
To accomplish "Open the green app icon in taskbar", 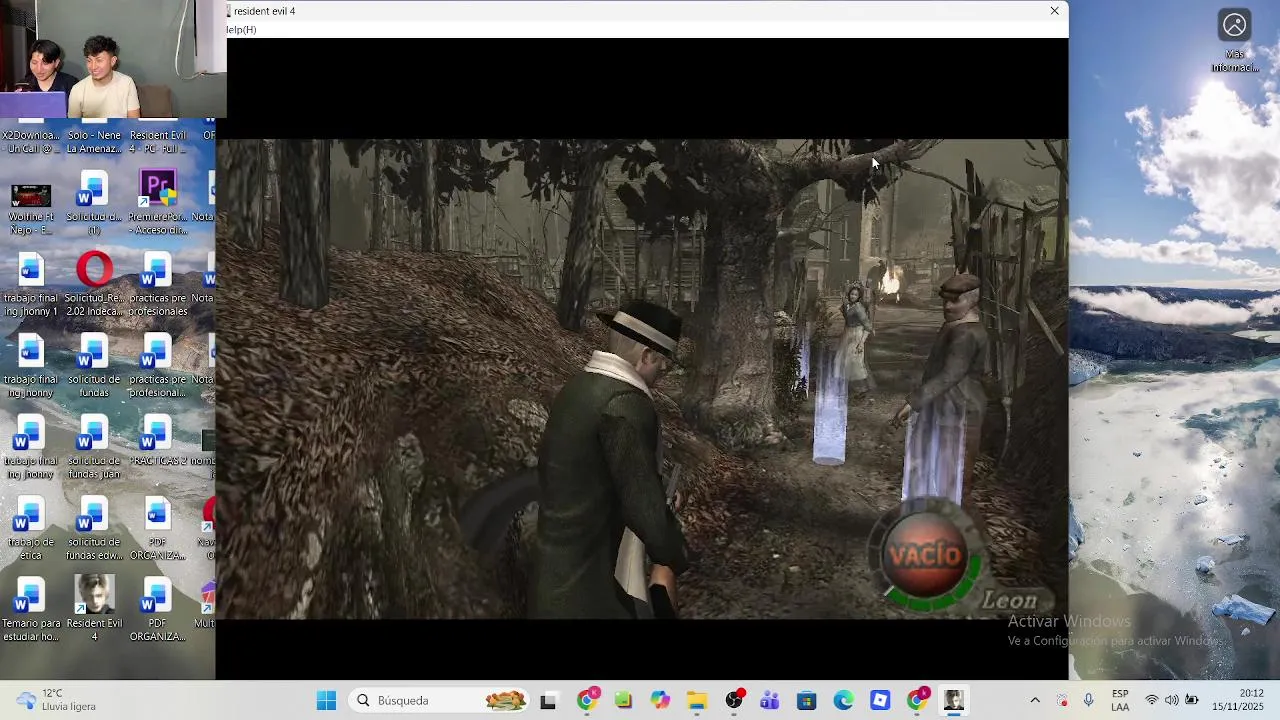I will click(623, 701).
